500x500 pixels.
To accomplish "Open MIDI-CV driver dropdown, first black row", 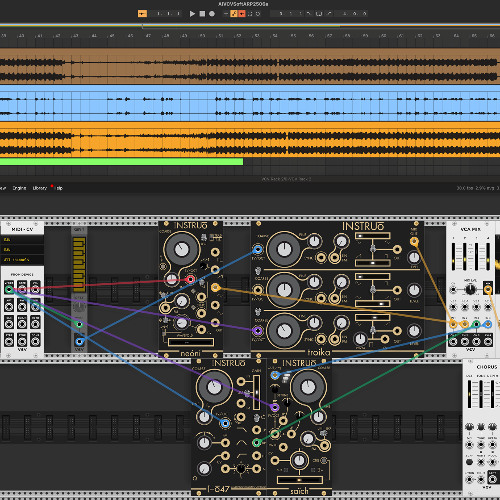I will [22, 240].
